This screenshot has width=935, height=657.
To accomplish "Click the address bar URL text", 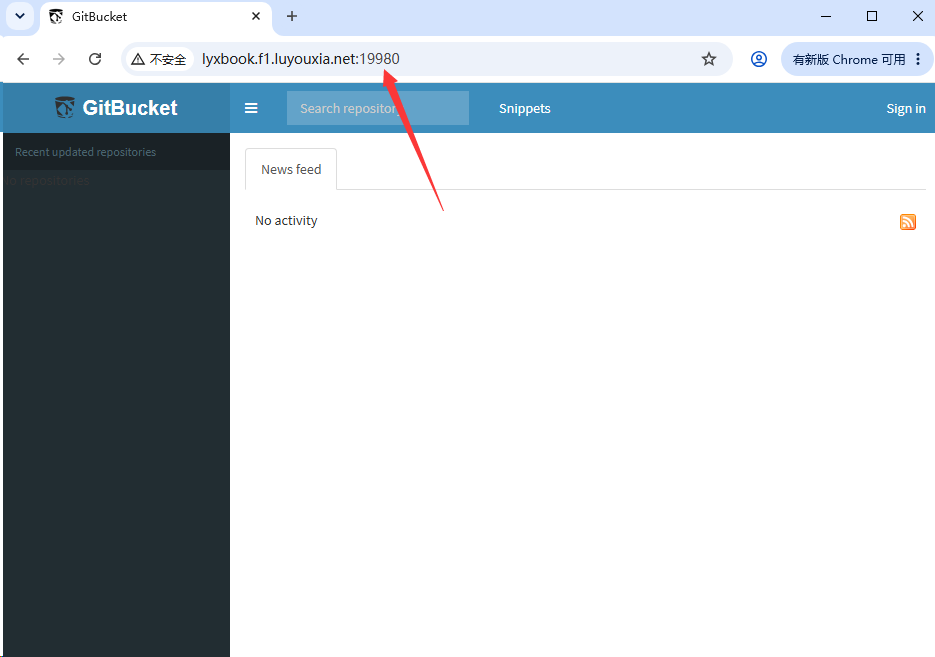I will (x=301, y=59).
